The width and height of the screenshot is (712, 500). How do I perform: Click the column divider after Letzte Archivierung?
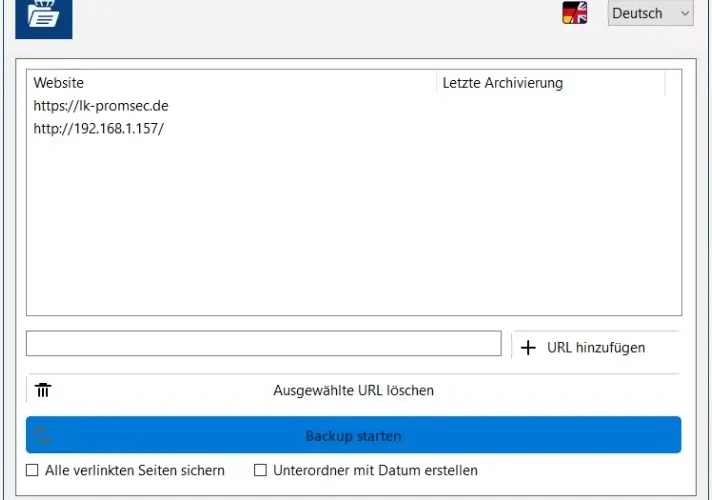click(x=665, y=83)
